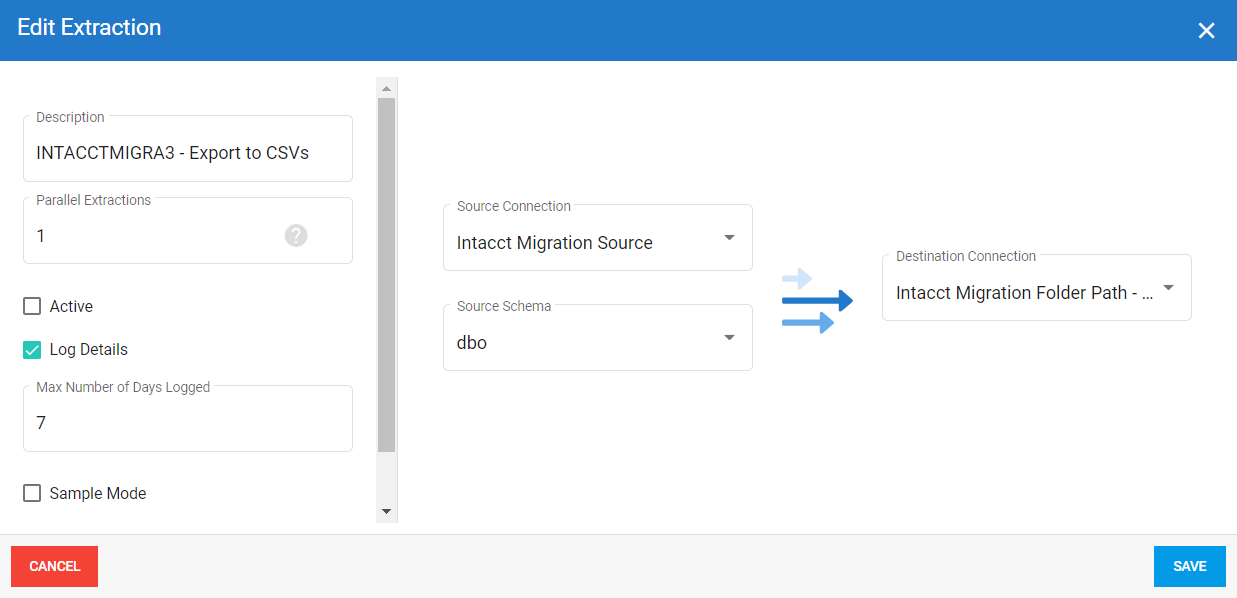Select the Max Number of Days Logged field
This screenshot has width=1237, height=598.
tap(187, 423)
